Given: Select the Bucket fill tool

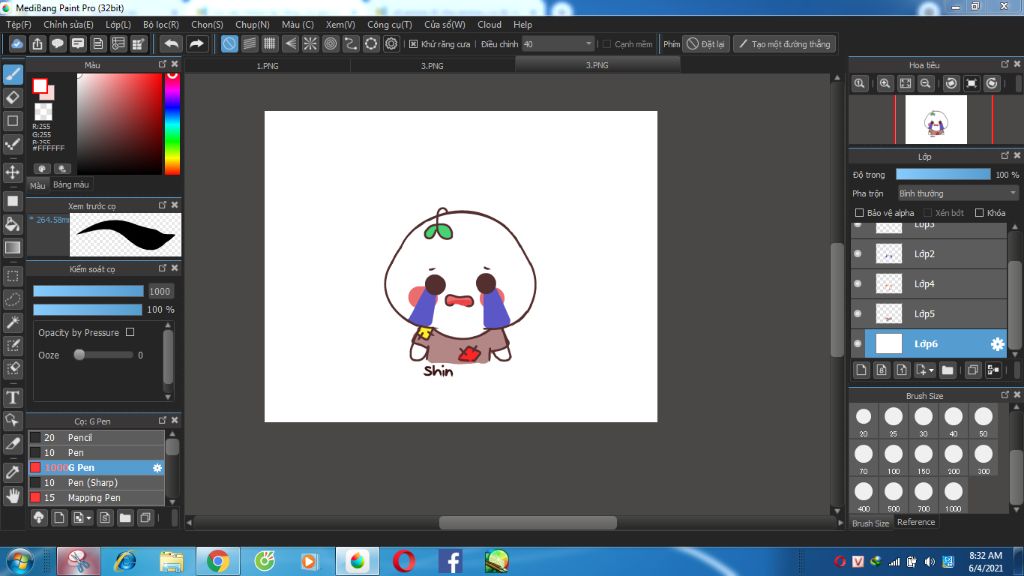Looking at the screenshot, I should tap(12, 225).
